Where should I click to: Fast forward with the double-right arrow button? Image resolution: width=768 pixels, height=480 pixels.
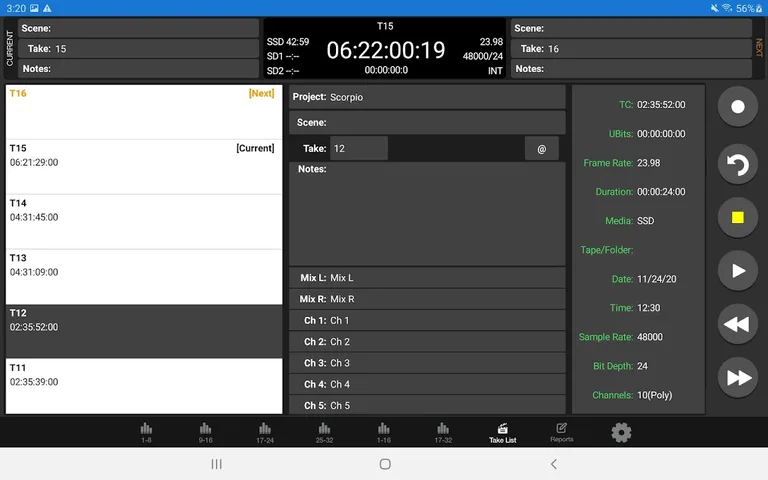tap(738, 377)
